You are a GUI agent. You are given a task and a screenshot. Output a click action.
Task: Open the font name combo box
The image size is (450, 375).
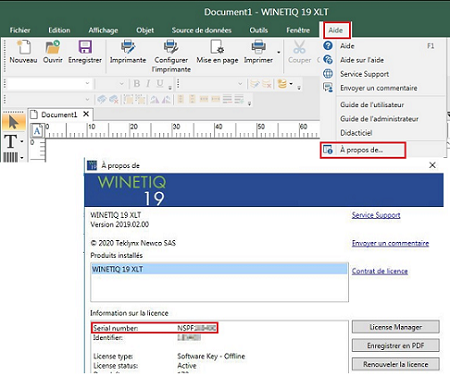pos(49,83)
